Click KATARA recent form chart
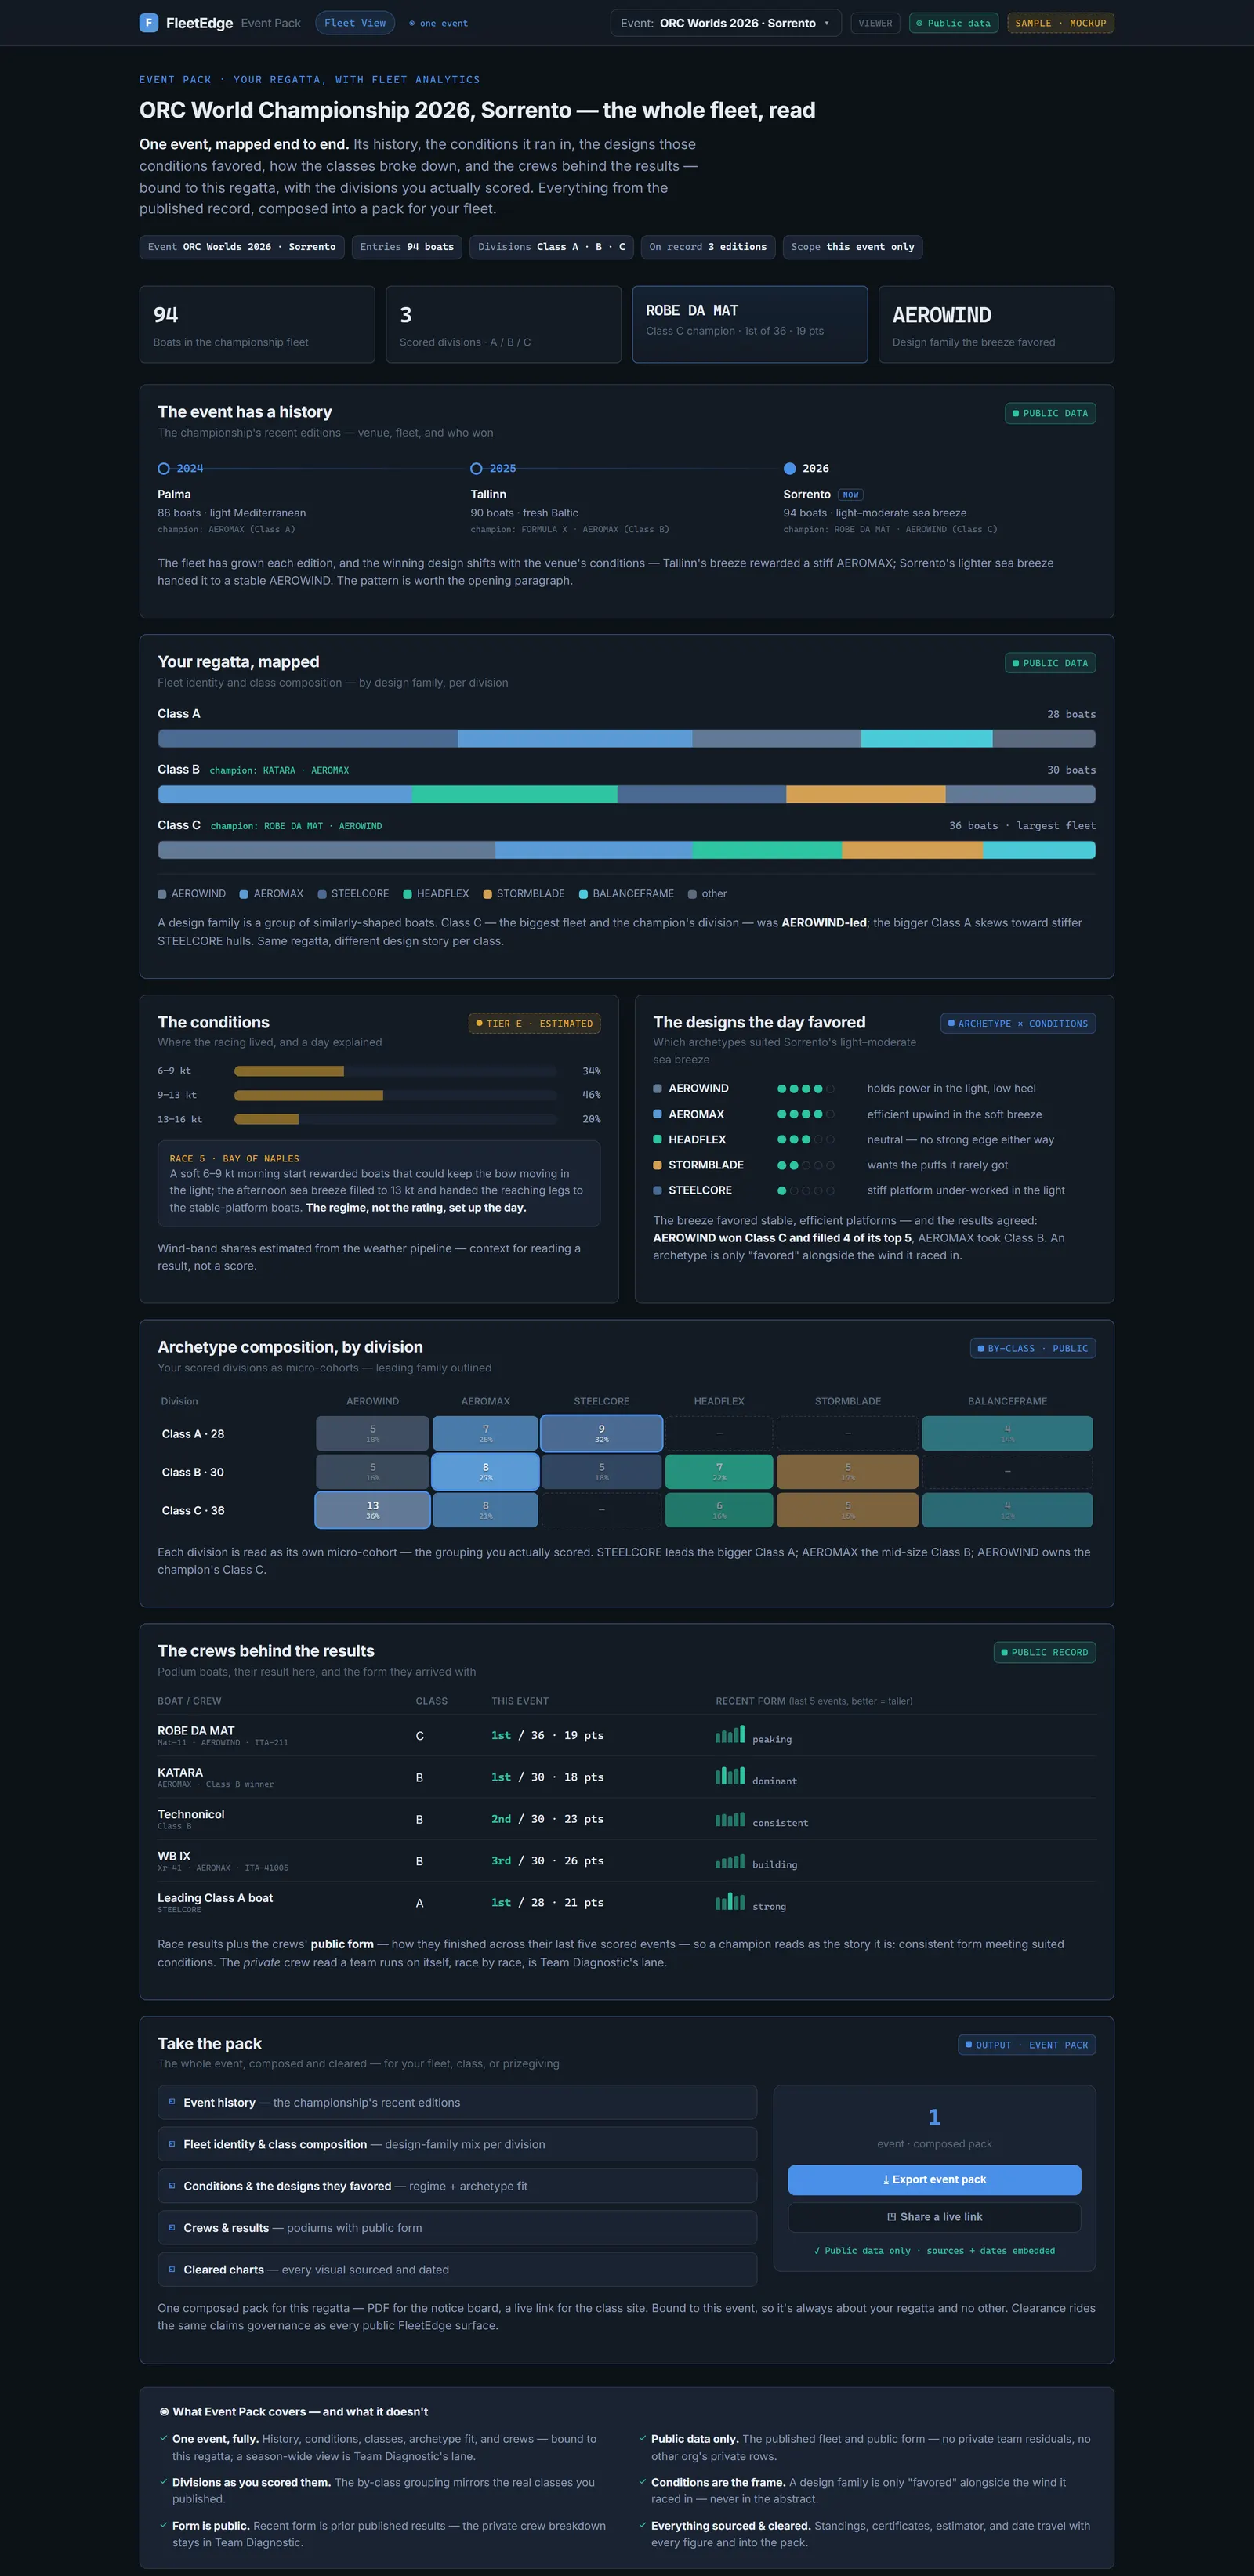1254x2576 pixels. coord(730,1777)
